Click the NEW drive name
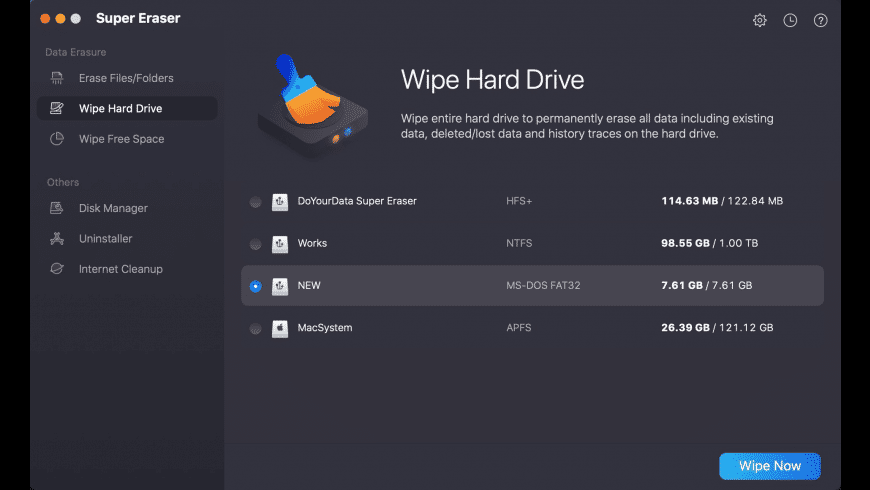The height and width of the screenshot is (490, 870). pyautogui.click(x=308, y=285)
